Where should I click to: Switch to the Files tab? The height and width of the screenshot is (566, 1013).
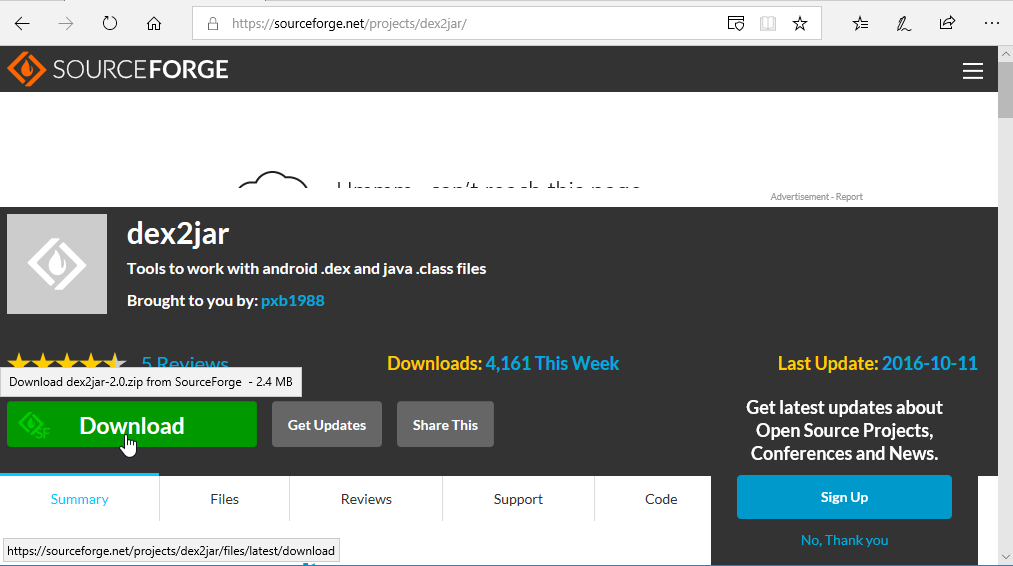[224, 499]
